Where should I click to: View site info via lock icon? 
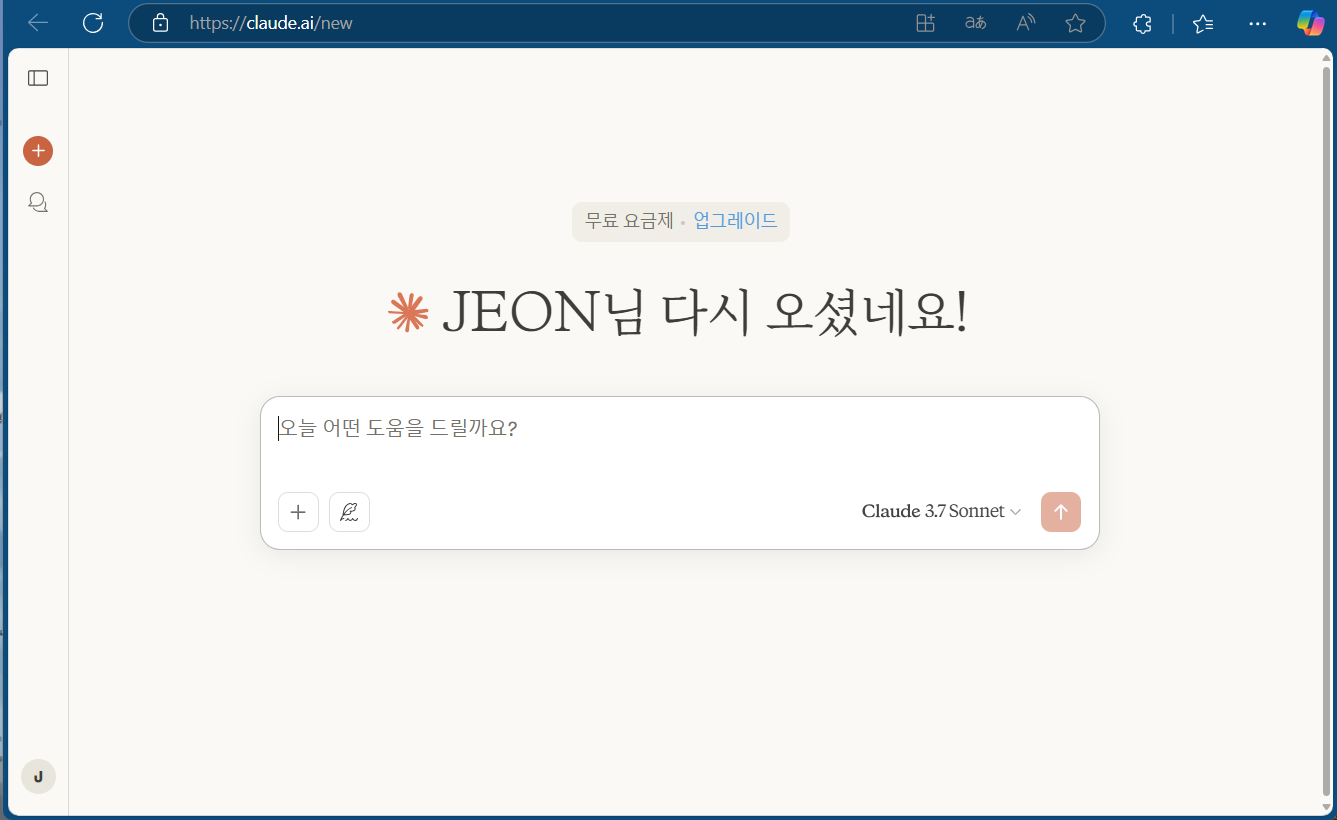tap(160, 23)
